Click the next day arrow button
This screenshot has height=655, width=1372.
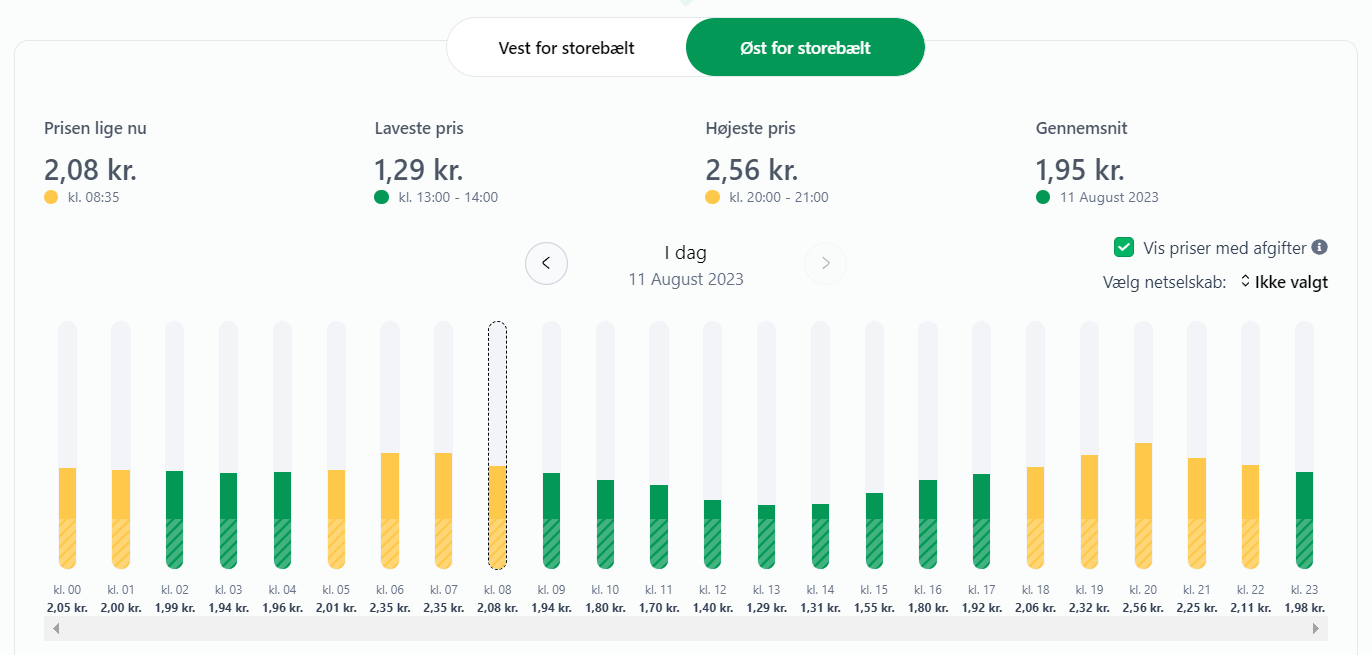(825, 263)
